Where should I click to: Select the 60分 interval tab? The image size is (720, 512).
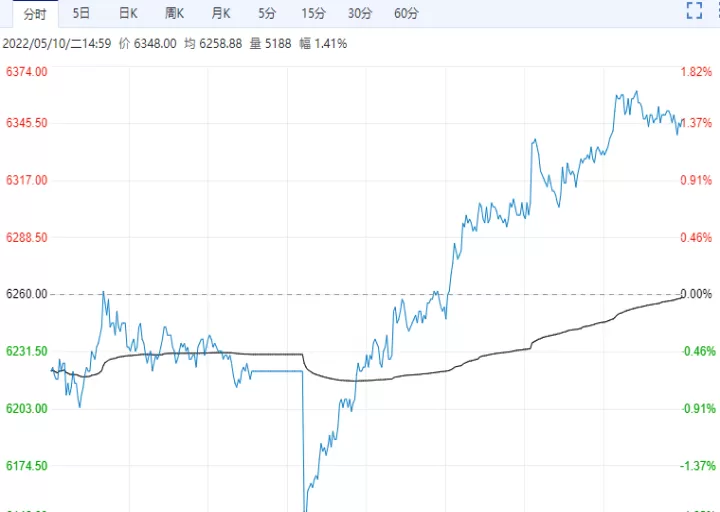click(x=406, y=13)
